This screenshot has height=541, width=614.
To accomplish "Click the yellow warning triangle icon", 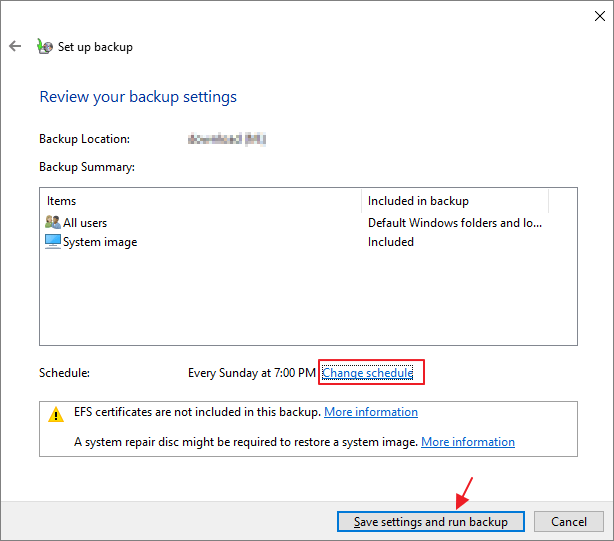I will [x=57, y=414].
